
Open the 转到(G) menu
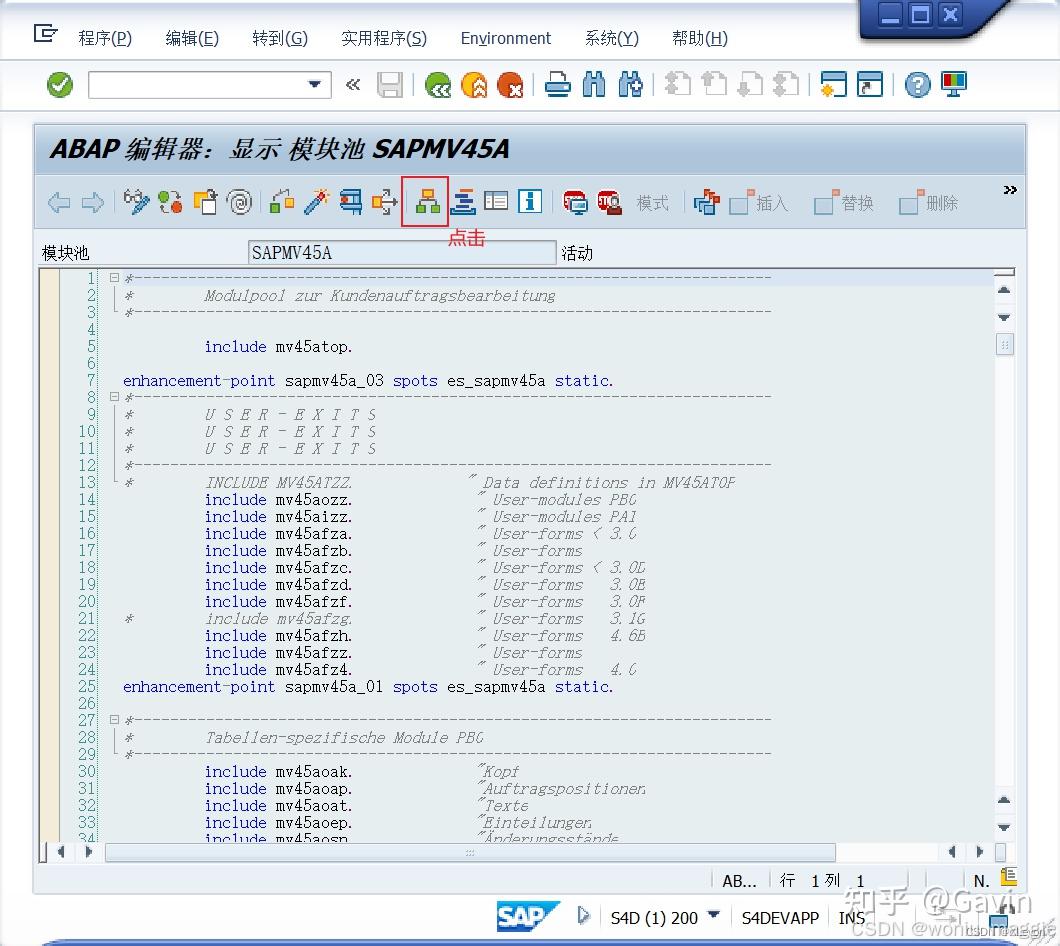(x=280, y=38)
